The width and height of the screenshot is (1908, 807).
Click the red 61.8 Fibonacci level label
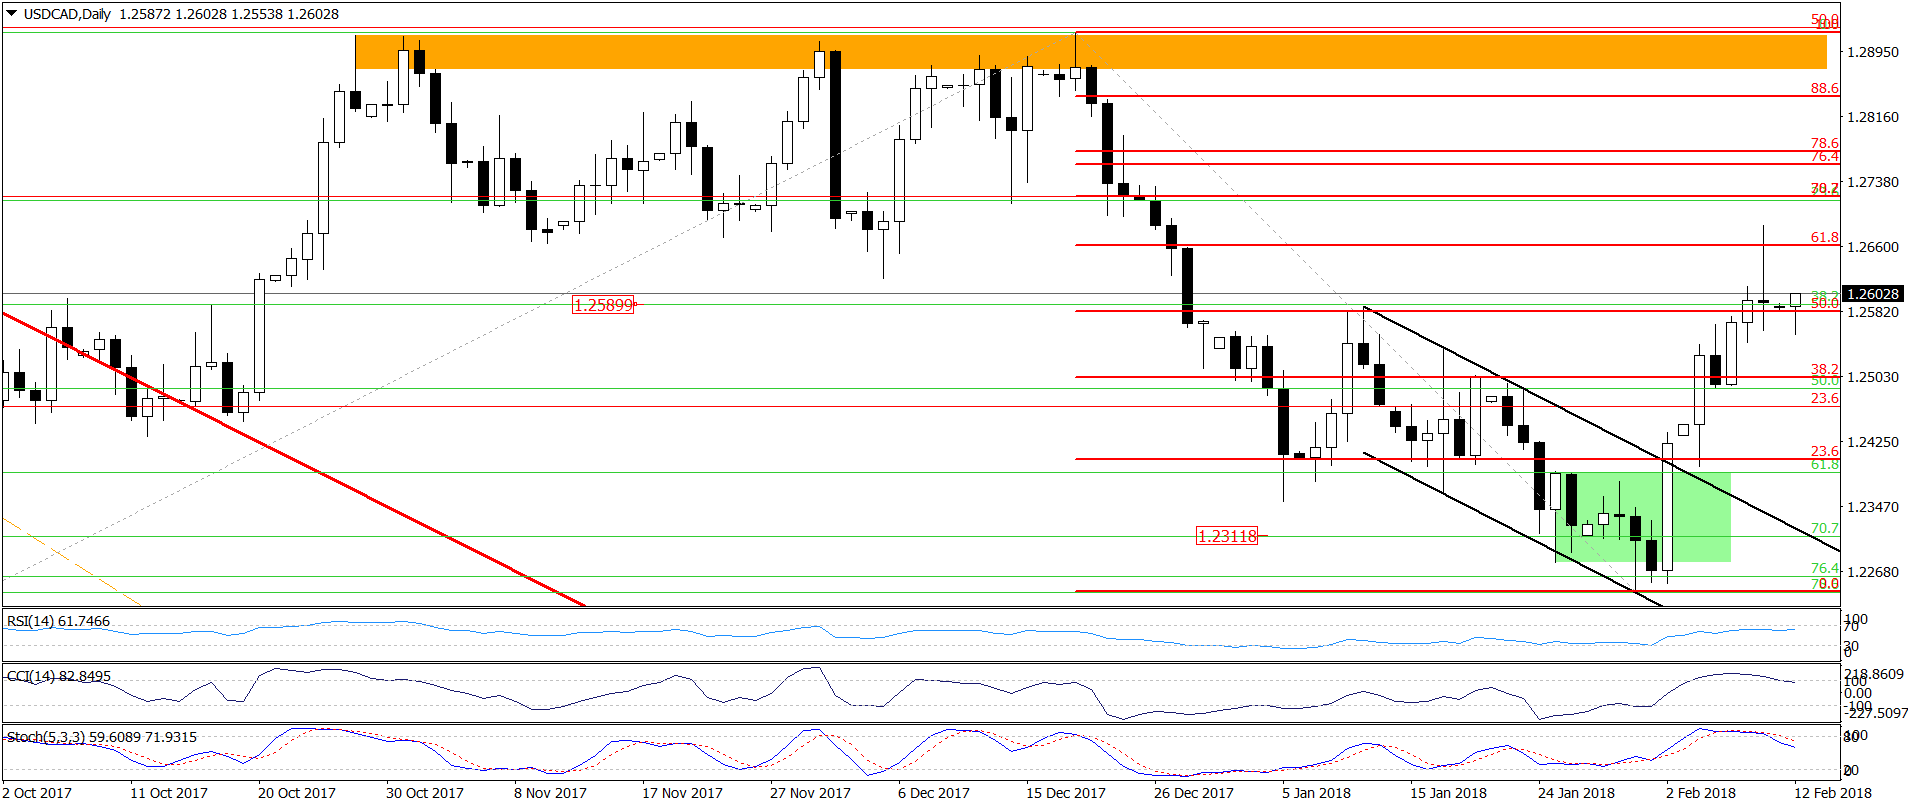[1824, 237]
